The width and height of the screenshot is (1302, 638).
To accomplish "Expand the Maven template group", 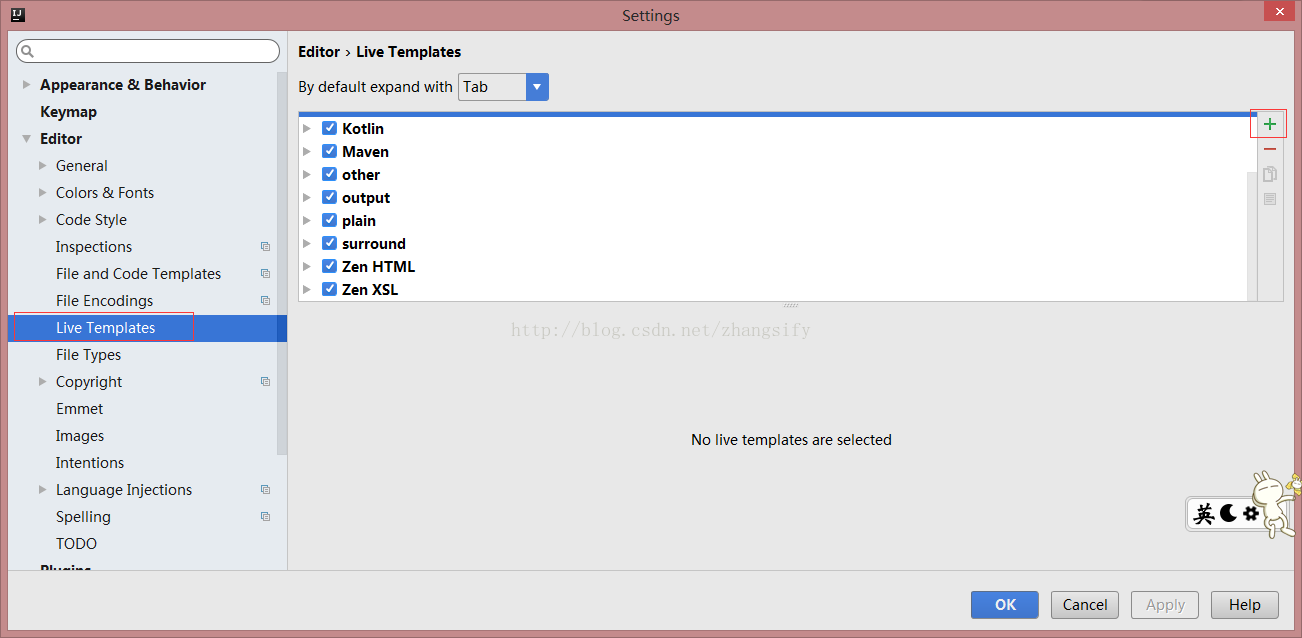I will point(307,151).
